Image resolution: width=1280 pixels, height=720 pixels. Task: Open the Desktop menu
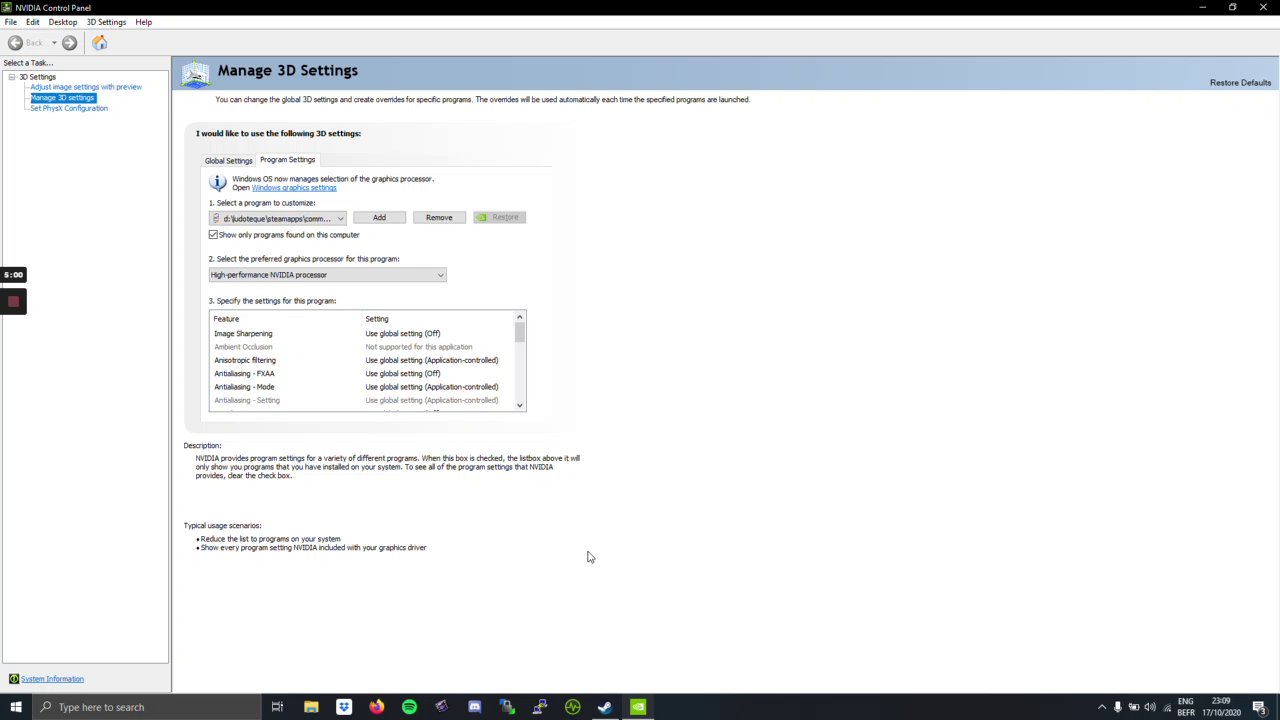62,22
